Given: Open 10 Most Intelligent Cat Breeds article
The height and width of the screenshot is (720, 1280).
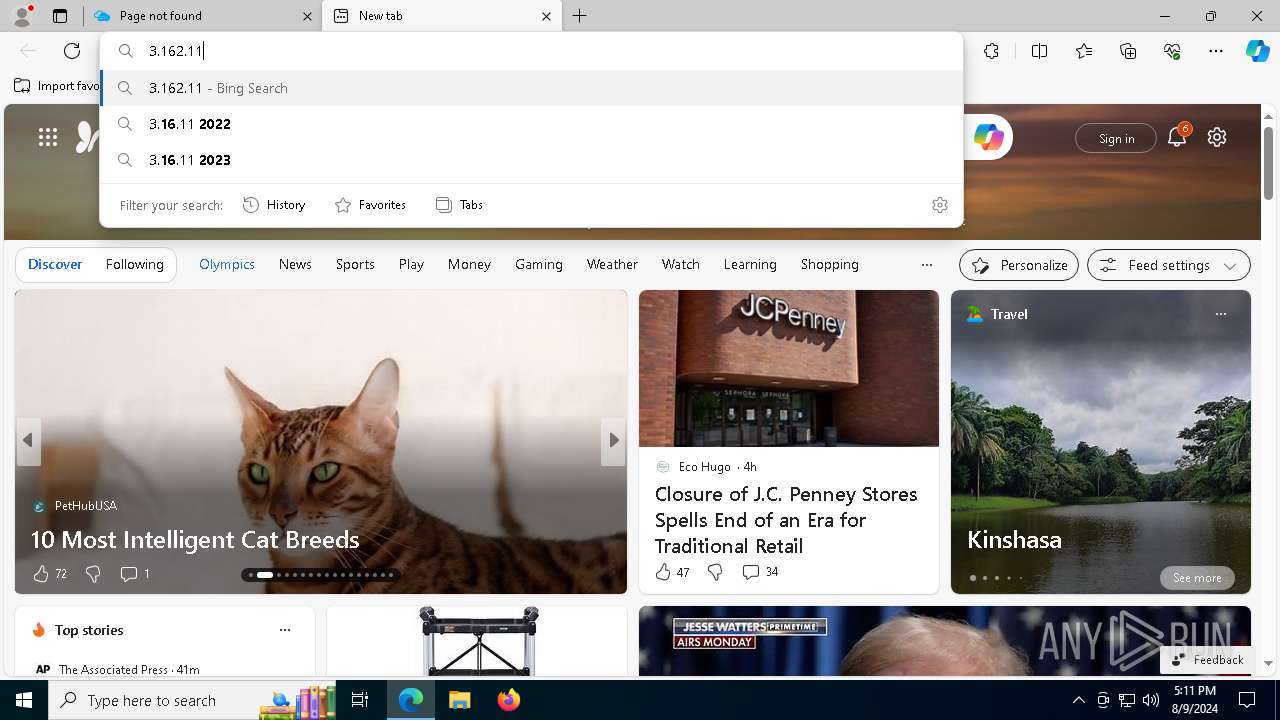Looking at the screenshot, I should click(x=195, y=540).
